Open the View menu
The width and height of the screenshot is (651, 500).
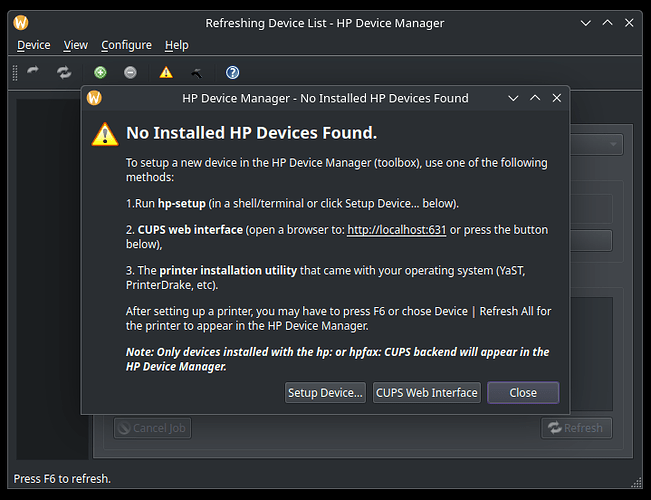point(76,45)
